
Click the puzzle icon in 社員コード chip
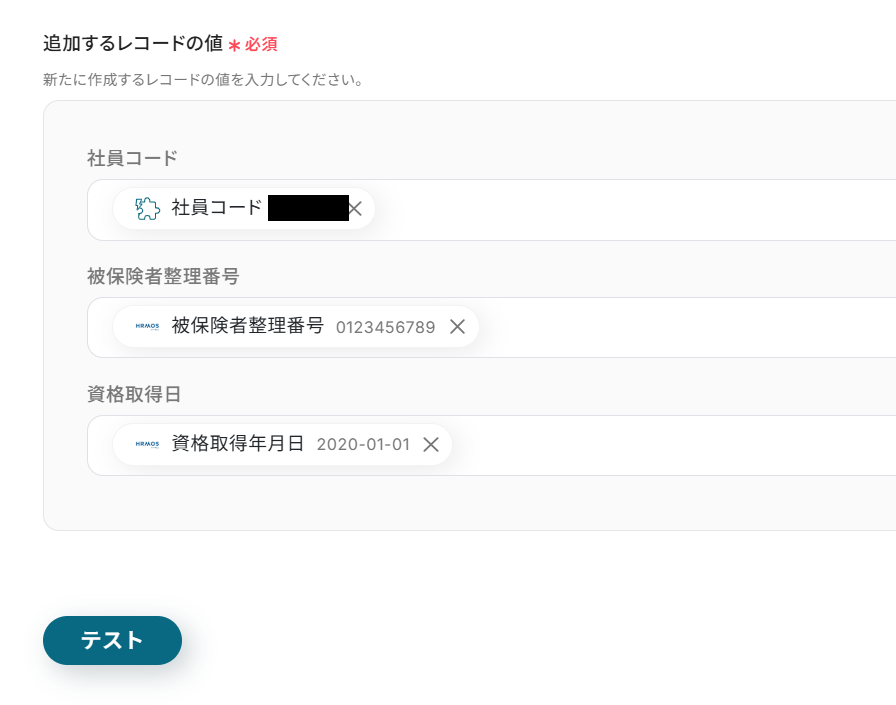(x=147, y=208)
